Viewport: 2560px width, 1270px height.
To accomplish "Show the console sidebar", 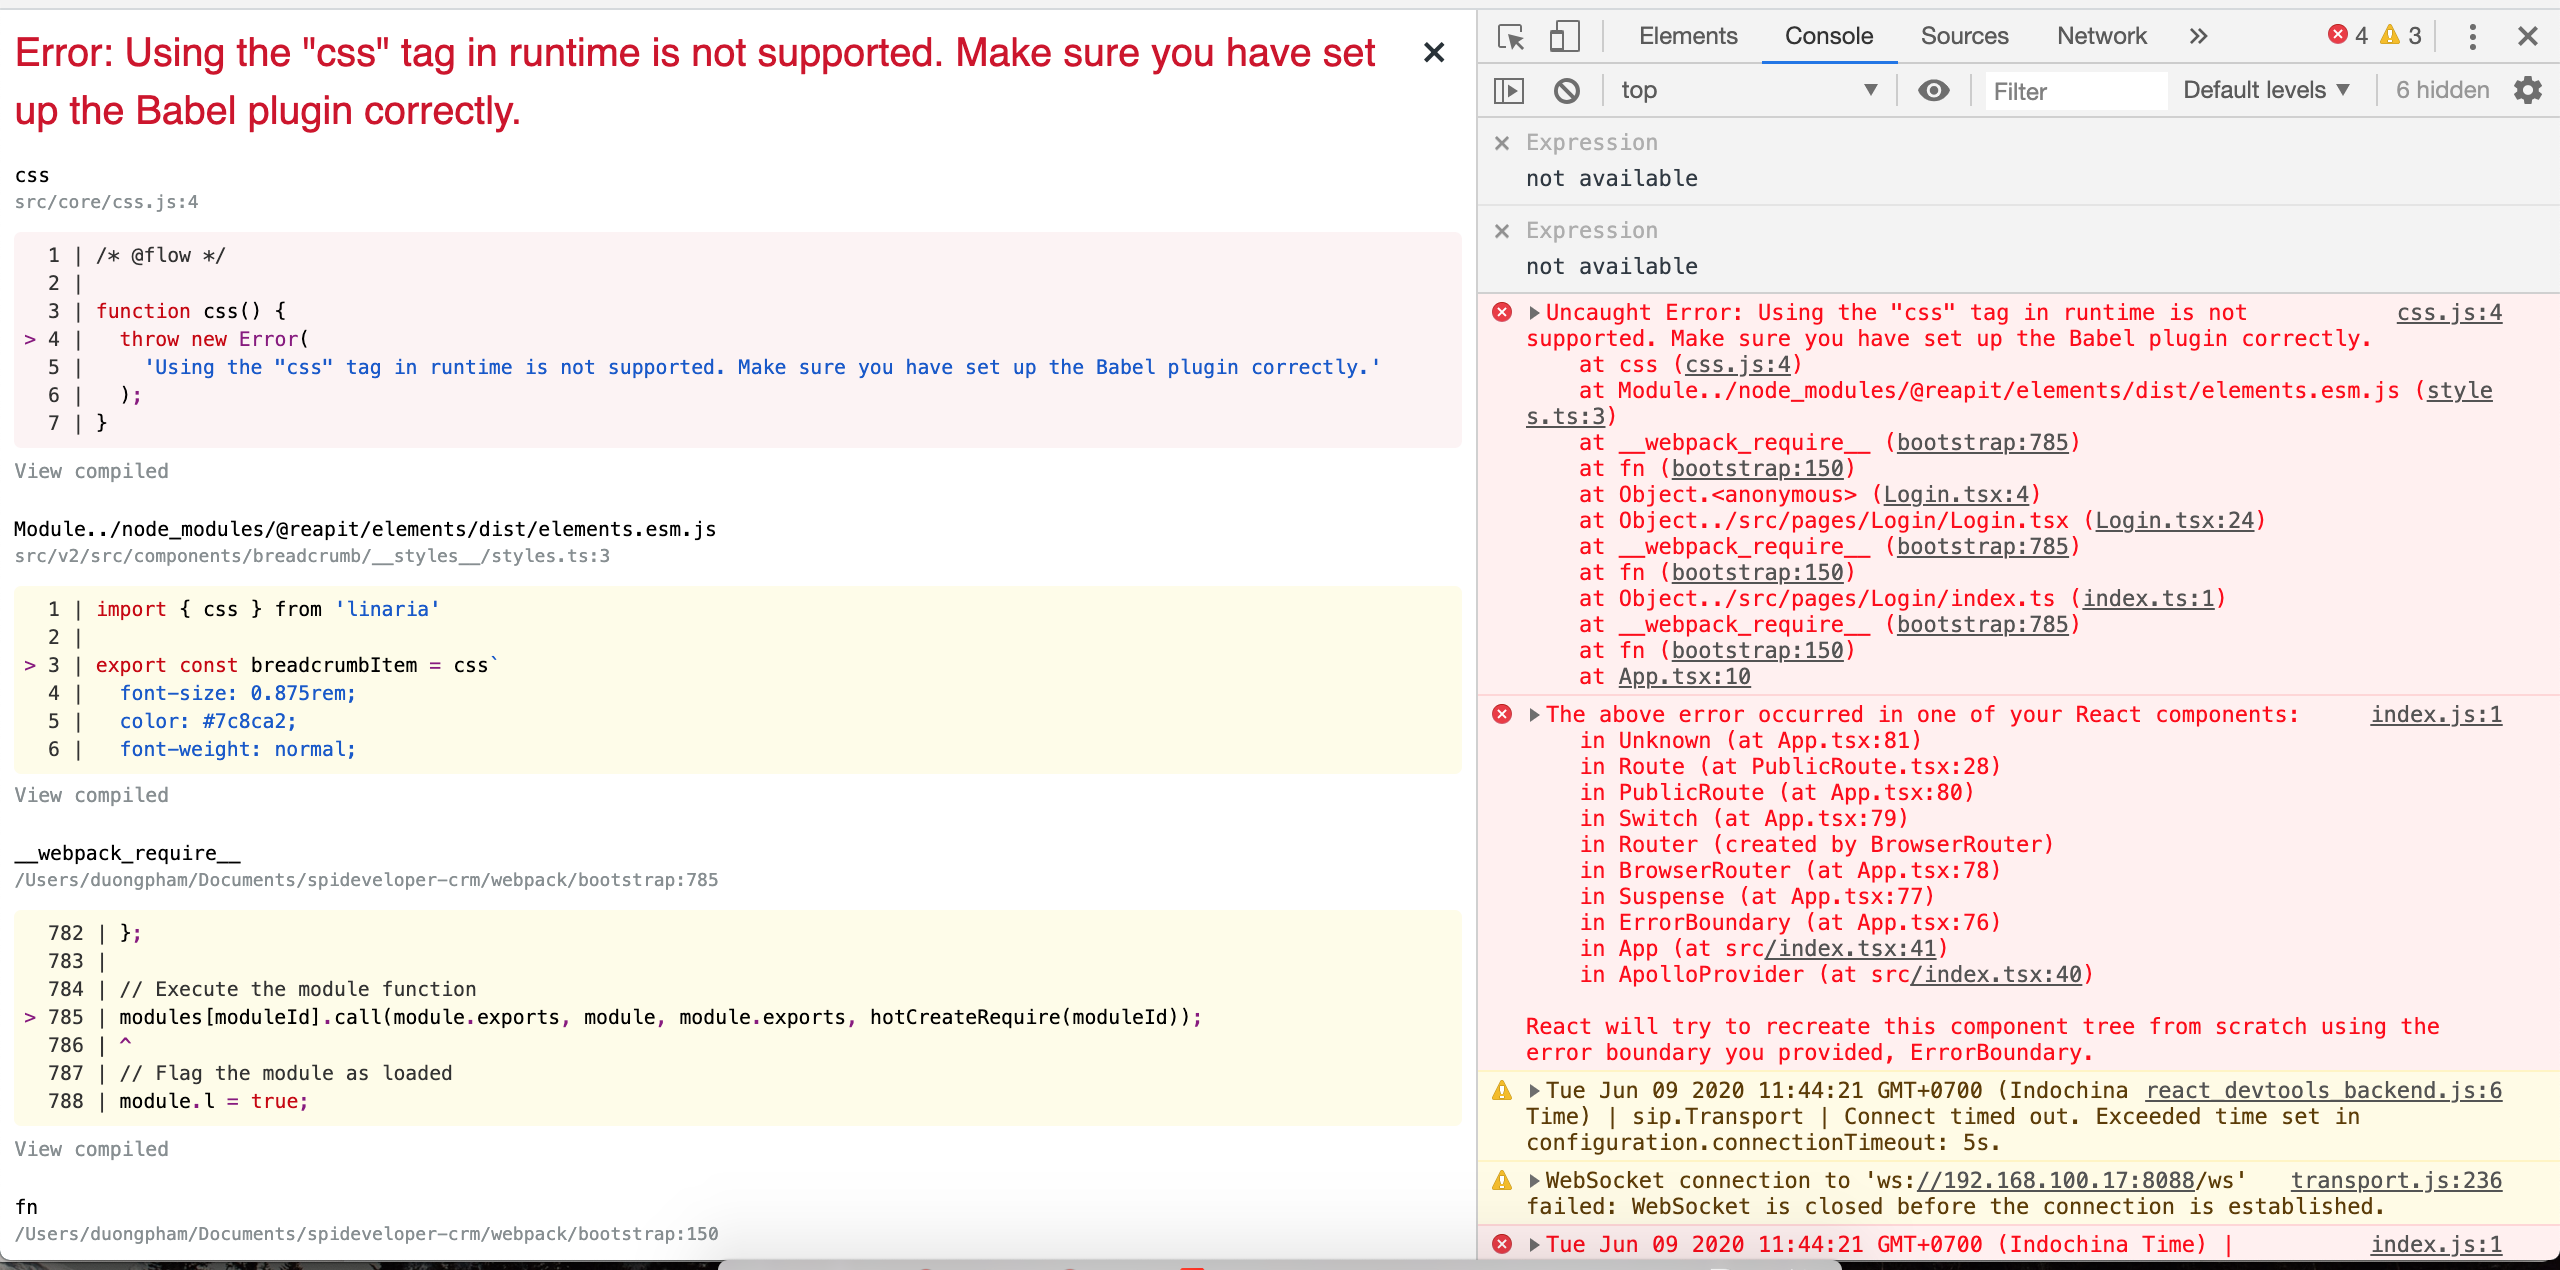I will (x=1510, y=90).
